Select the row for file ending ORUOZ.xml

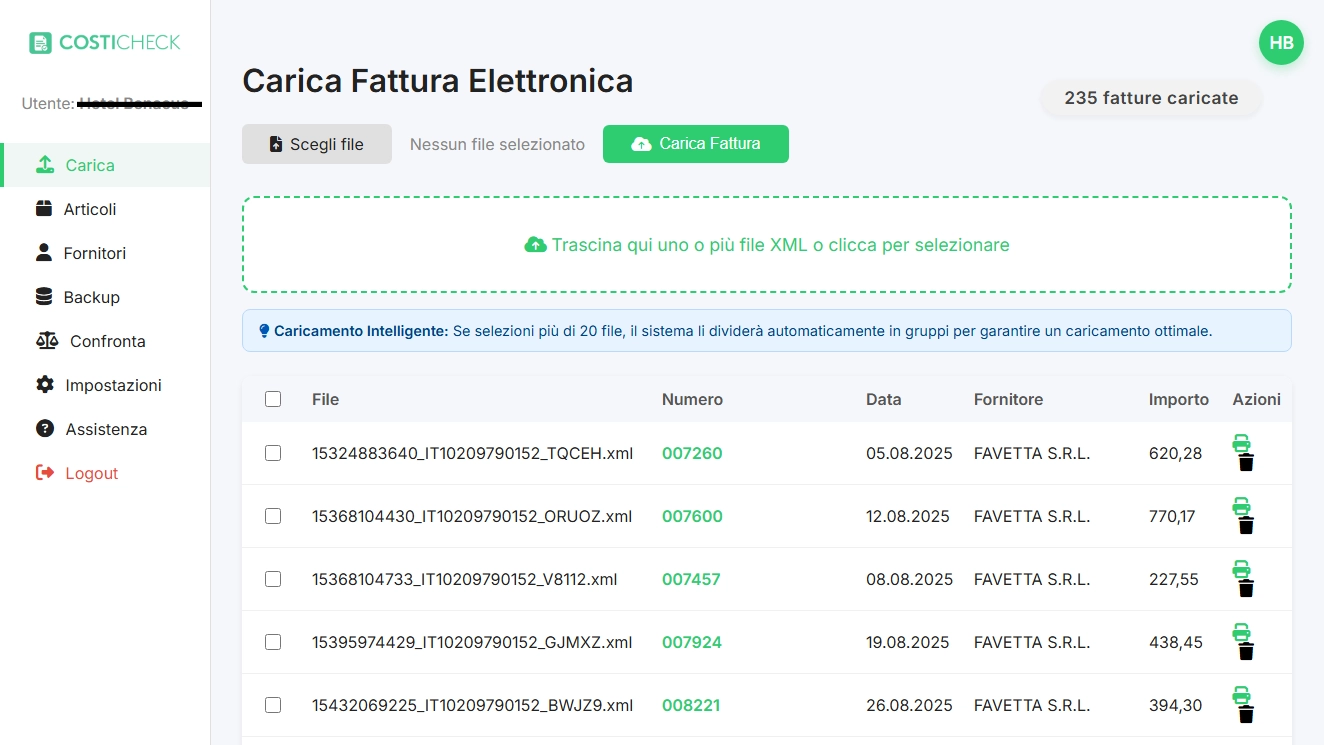pyautogui.click(x=273, y=516)
